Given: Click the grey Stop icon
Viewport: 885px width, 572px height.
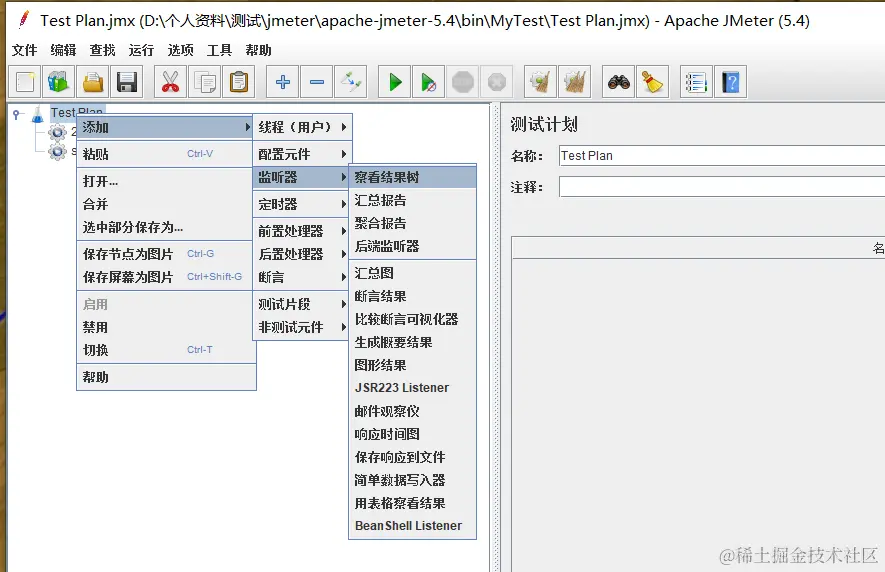Looking at the screenshot, I should [463, 82].
